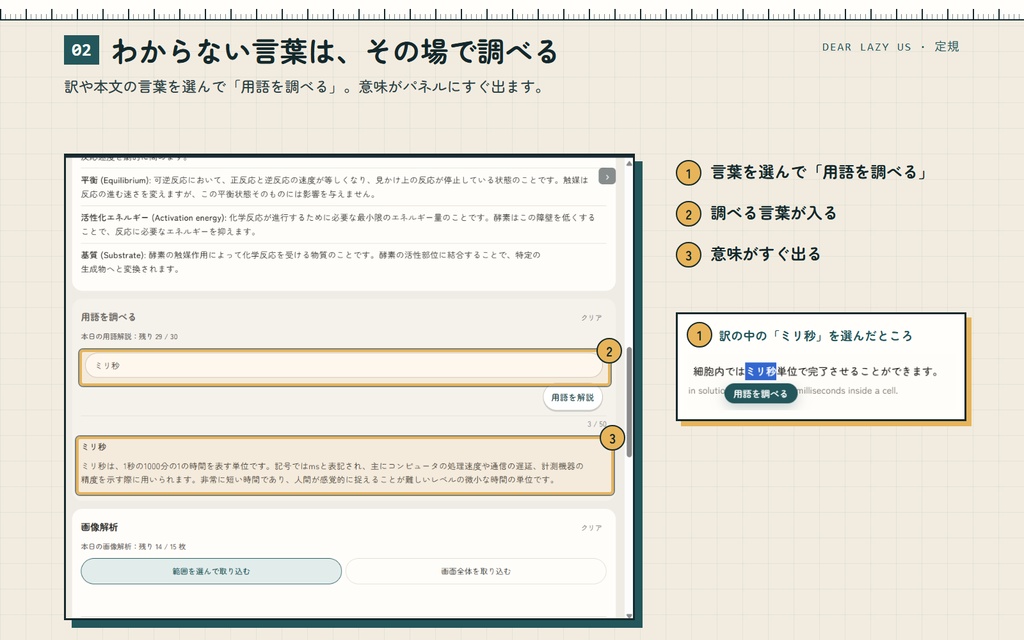Click the scrollbar down arrow

pyautogui.click(x=630, y=615)
